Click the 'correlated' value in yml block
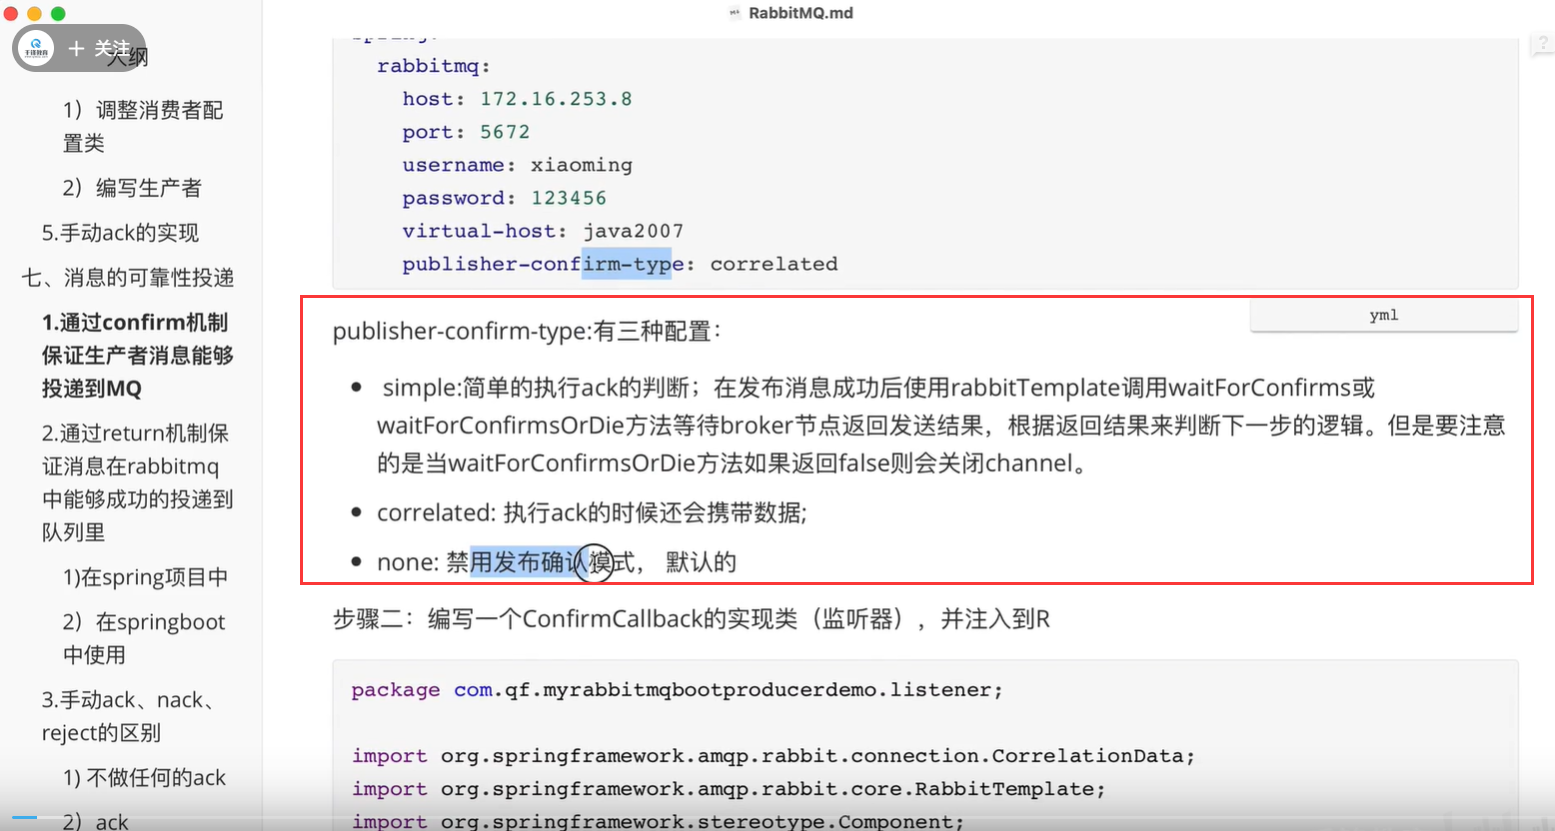The height and width of the screenshot is (831, 1555). [774, 264]
